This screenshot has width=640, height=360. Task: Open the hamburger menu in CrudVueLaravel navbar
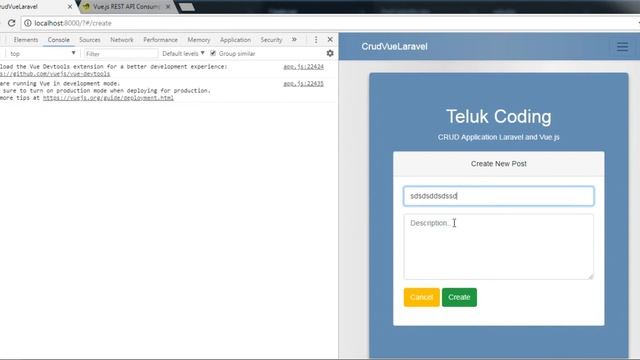tap(622, 47)
